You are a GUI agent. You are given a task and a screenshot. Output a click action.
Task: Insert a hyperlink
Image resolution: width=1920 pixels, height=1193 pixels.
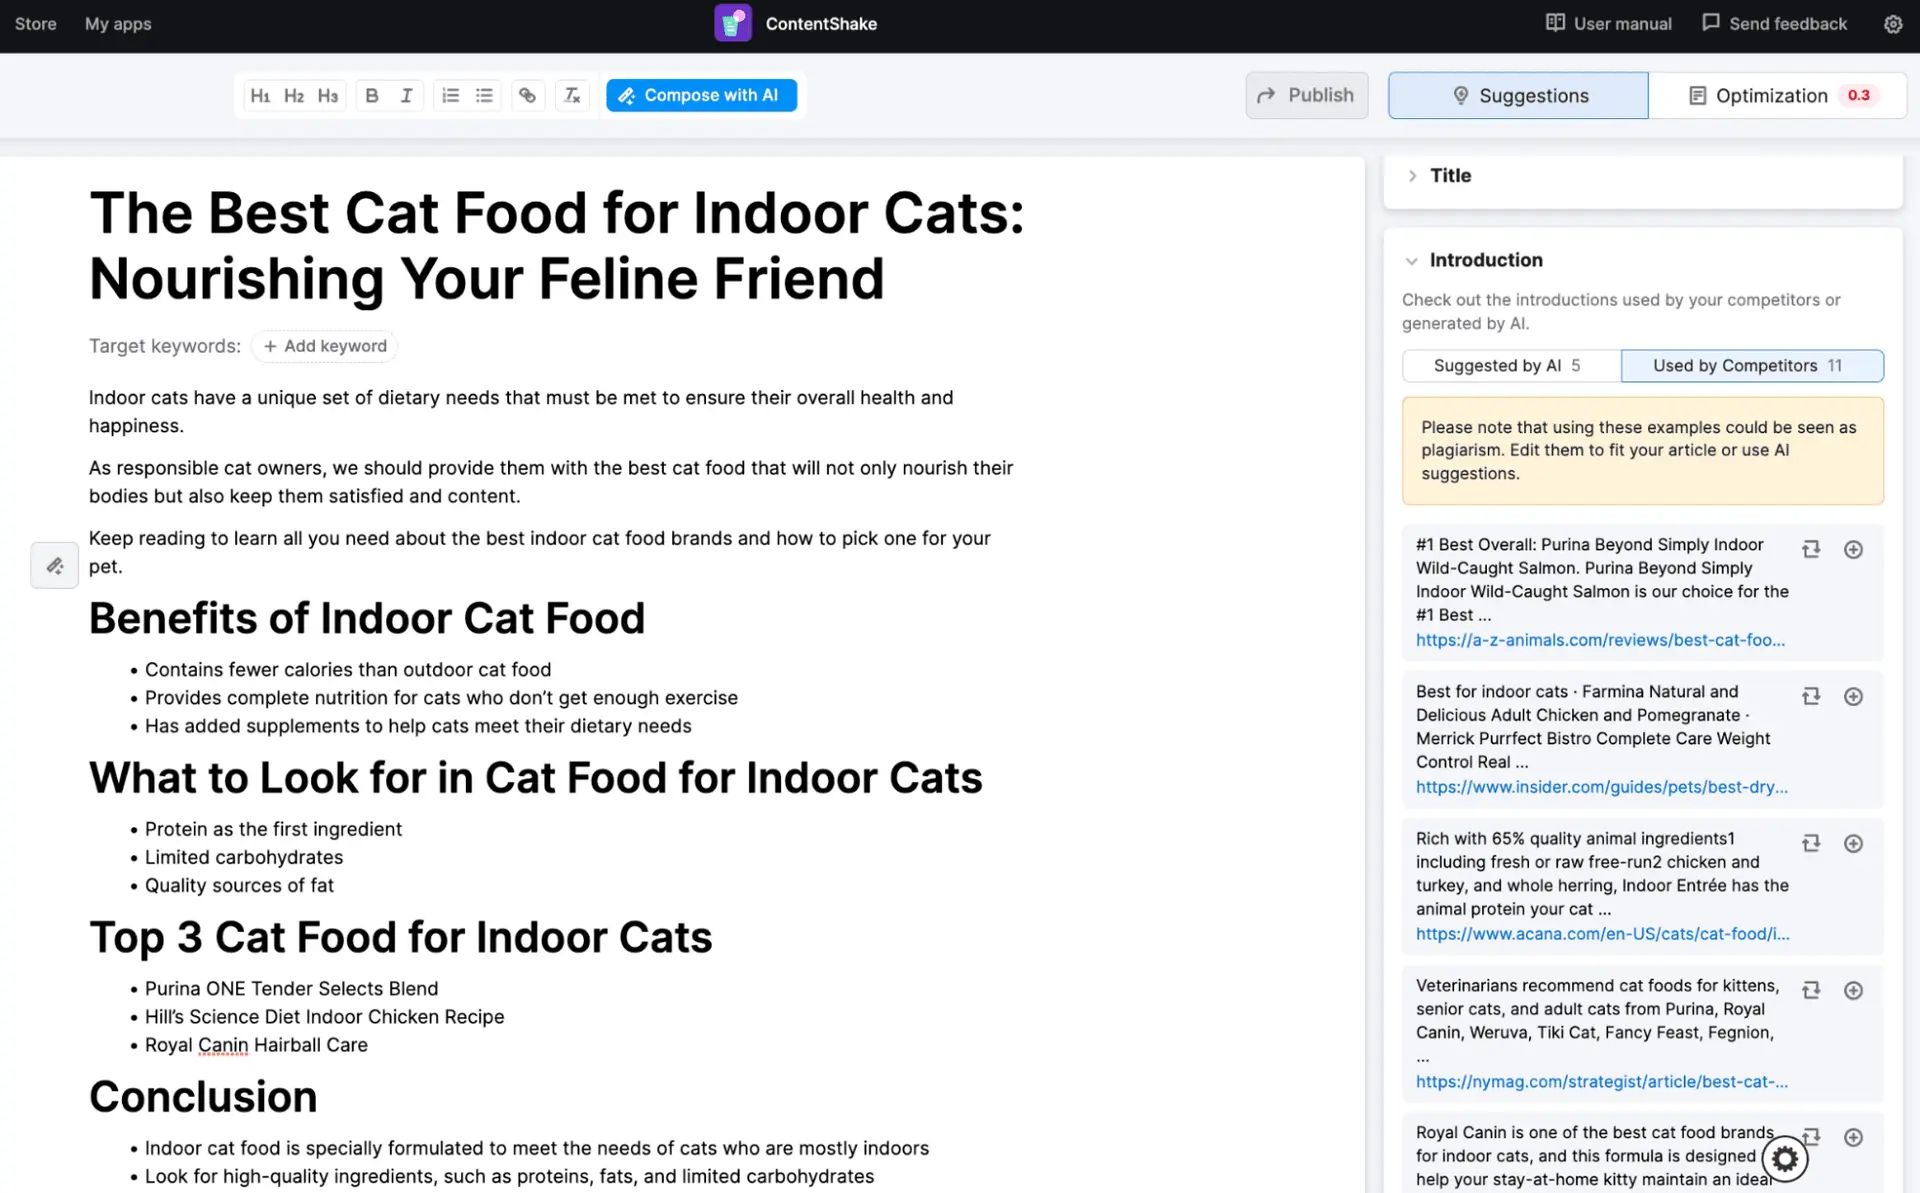coord(527,95)
